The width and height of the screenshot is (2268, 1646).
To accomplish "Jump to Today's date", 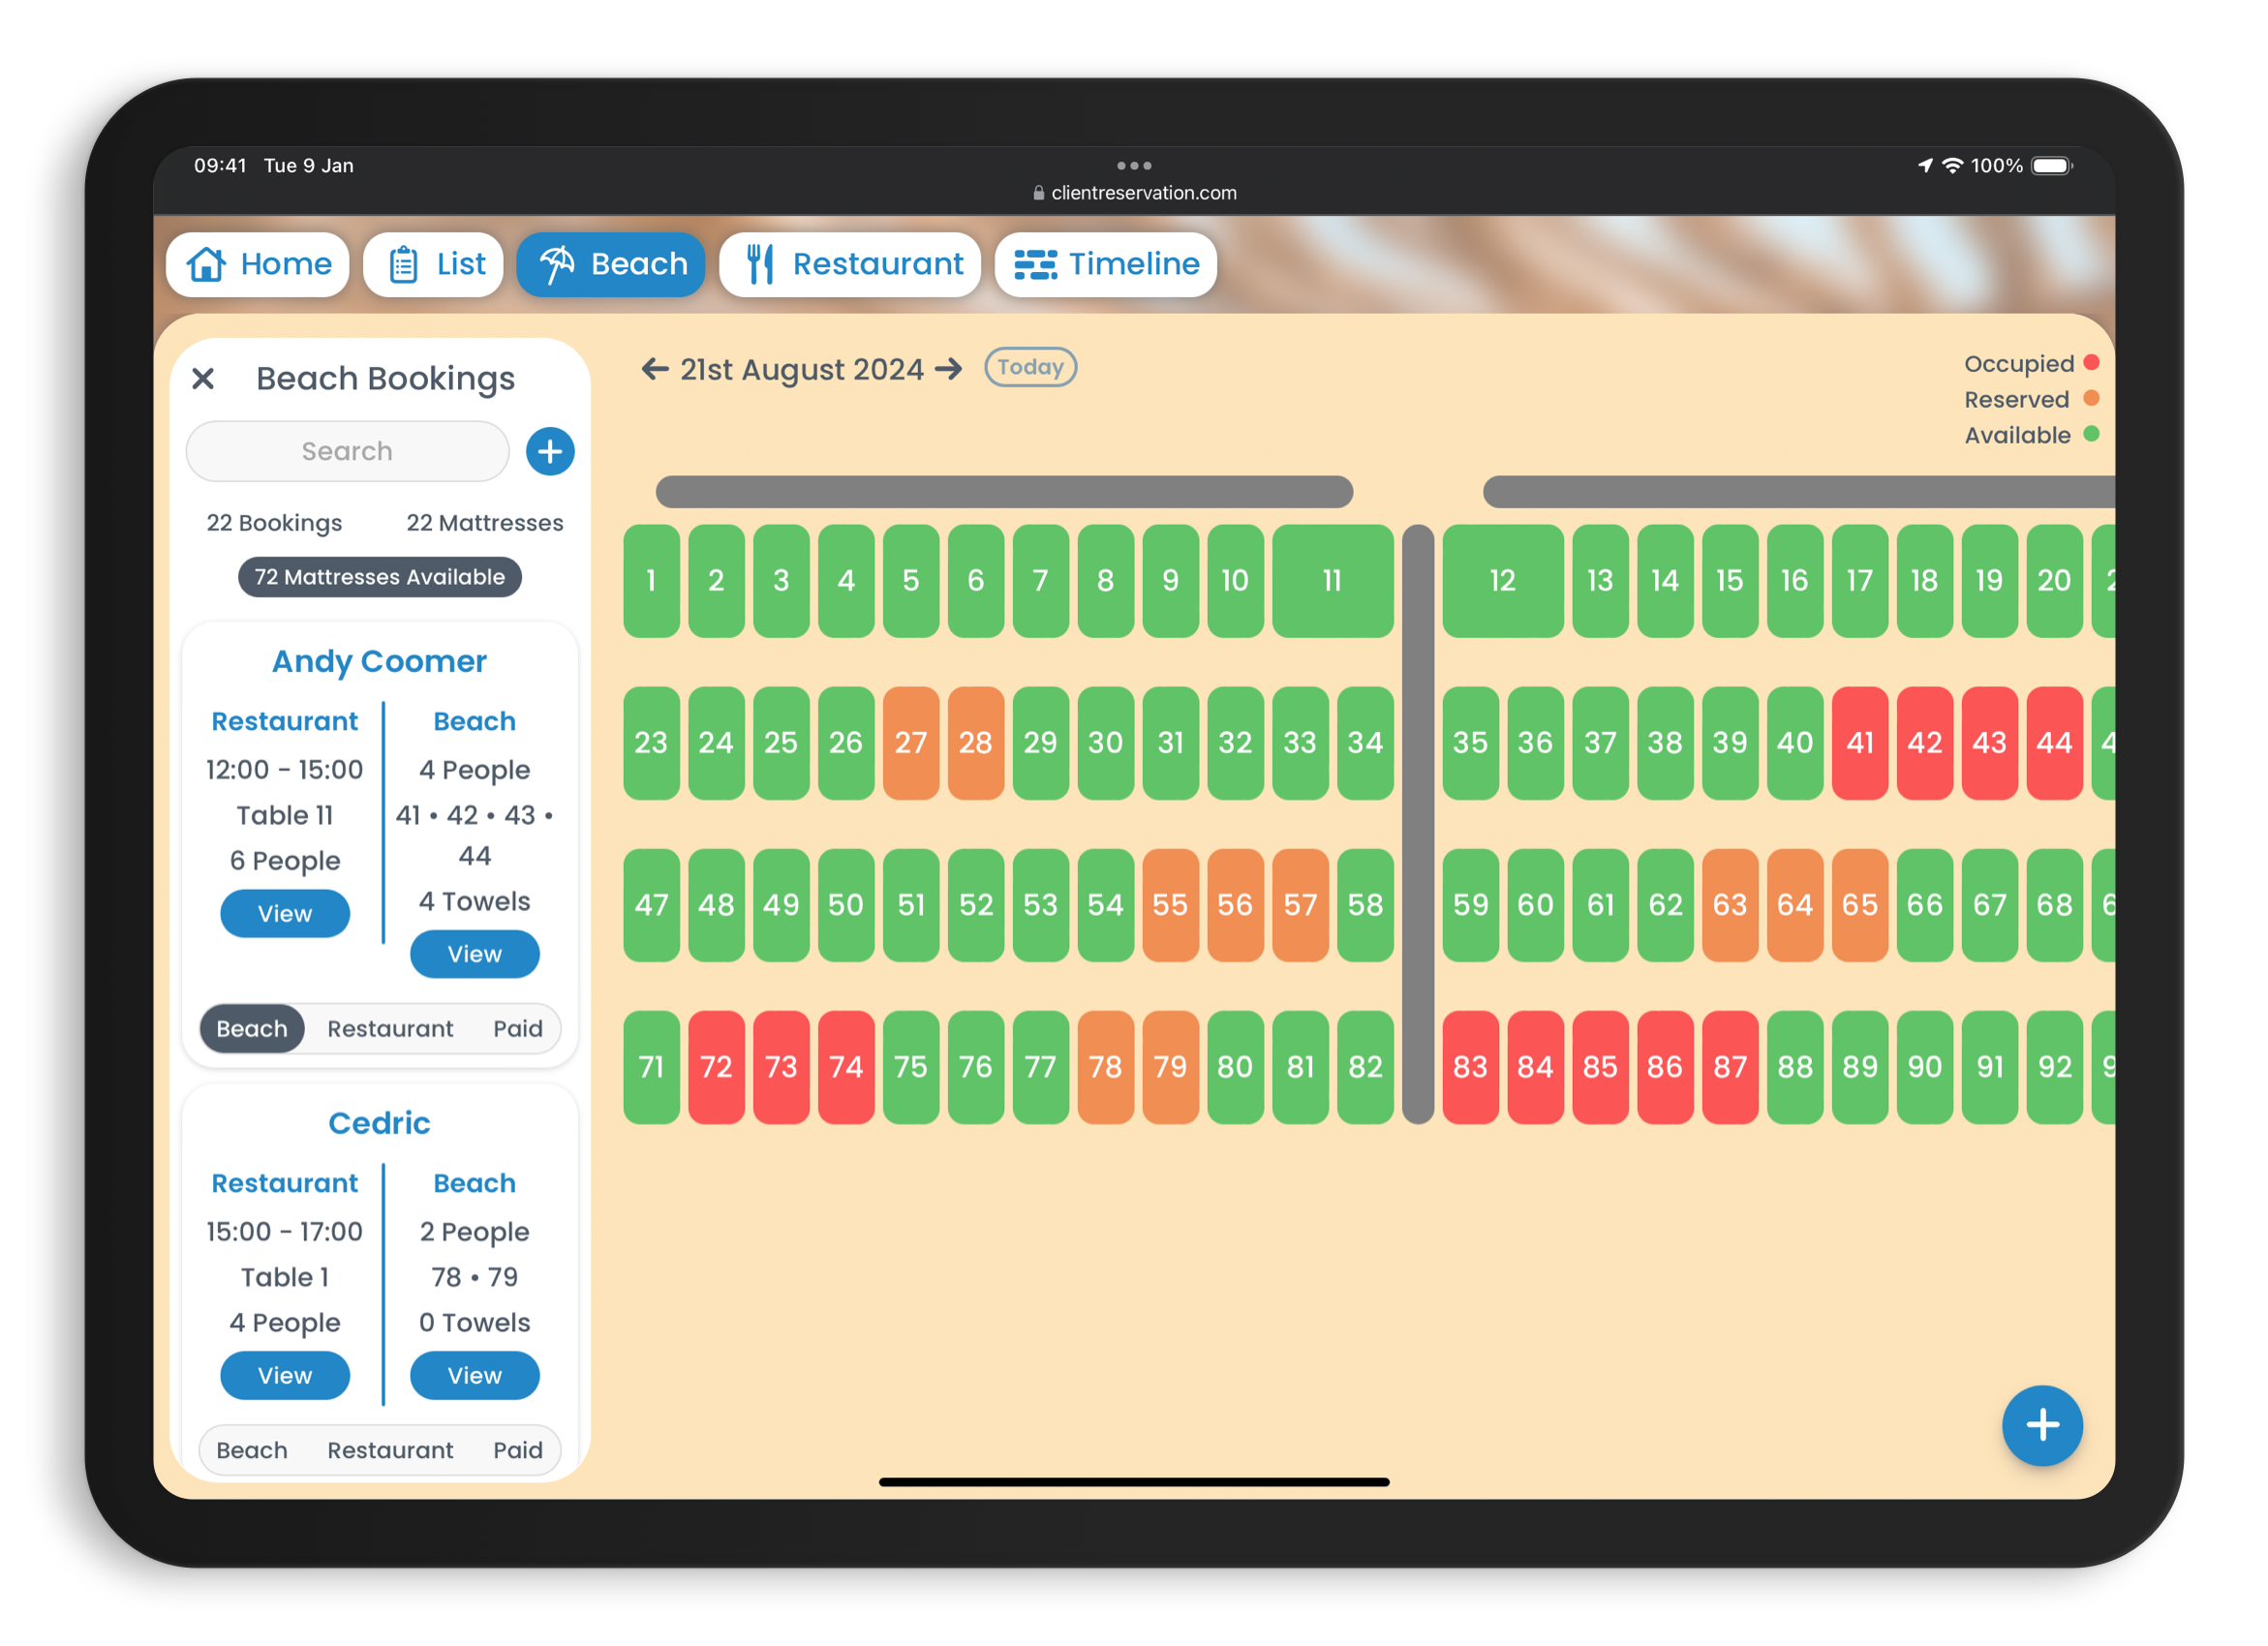I will [x=1030, y=367].
